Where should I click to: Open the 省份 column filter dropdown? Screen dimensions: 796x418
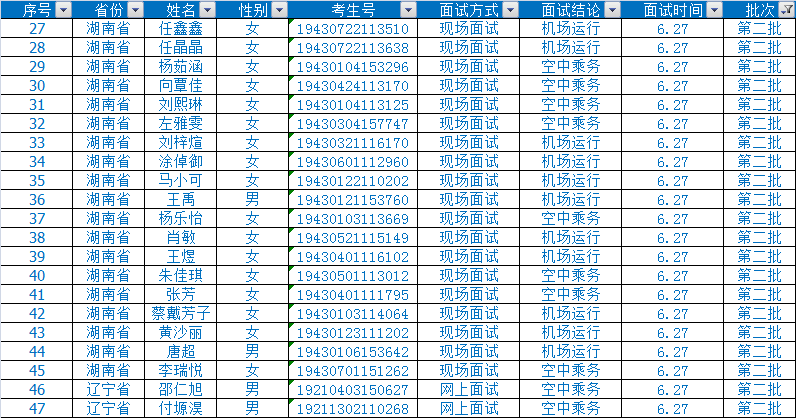pyautogui.click(x=136, y=10)
